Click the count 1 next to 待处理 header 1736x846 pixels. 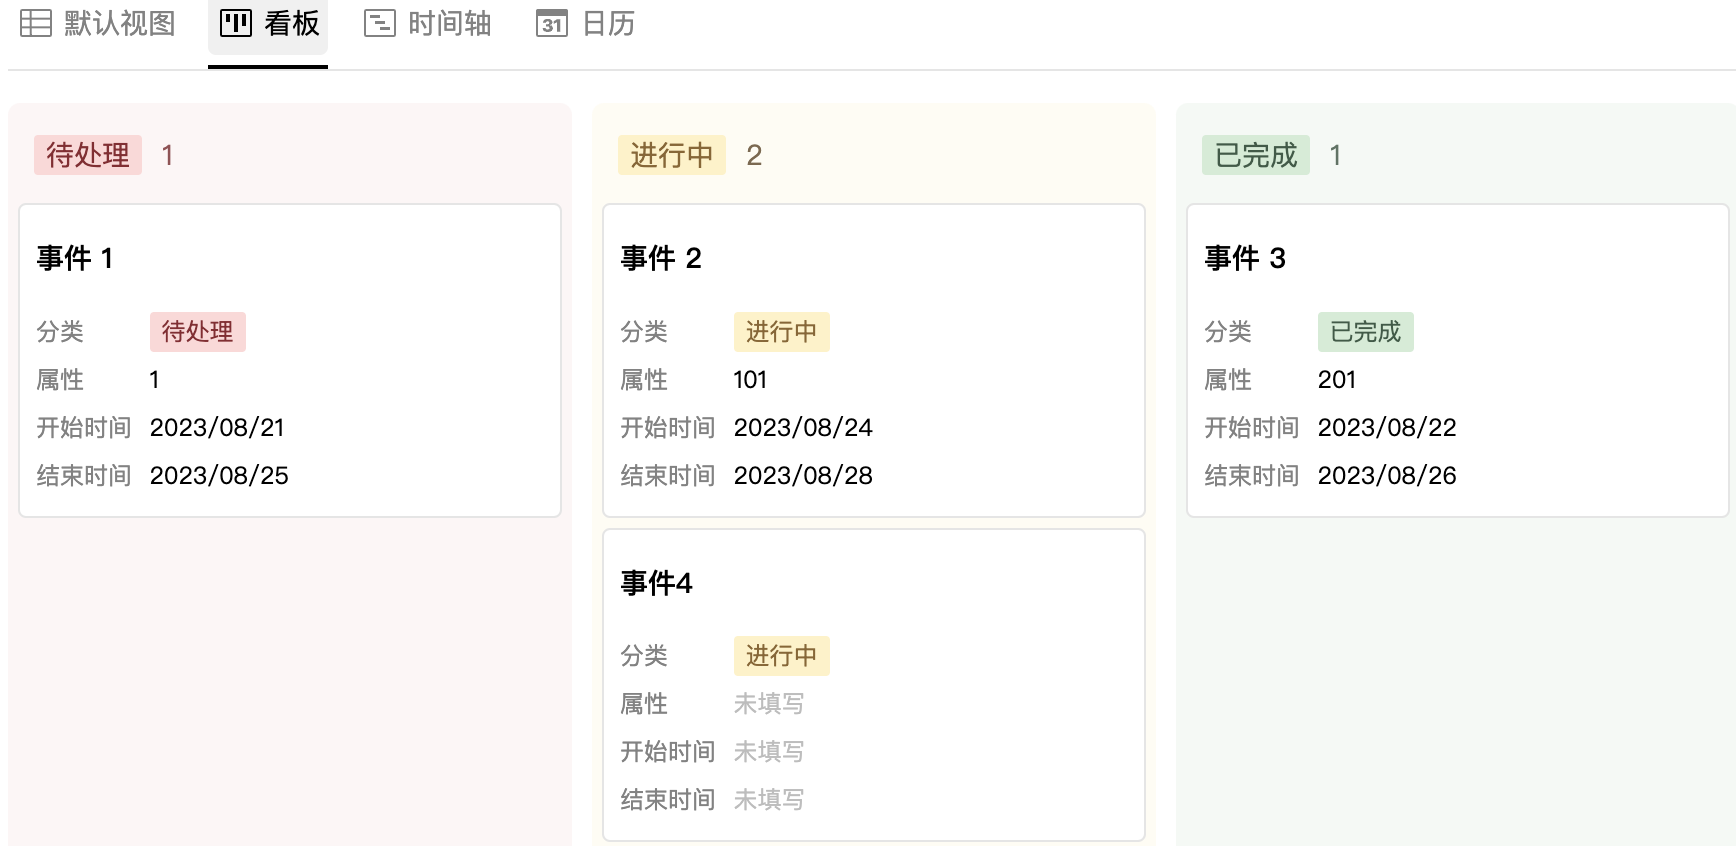click(x=168, y=155)
